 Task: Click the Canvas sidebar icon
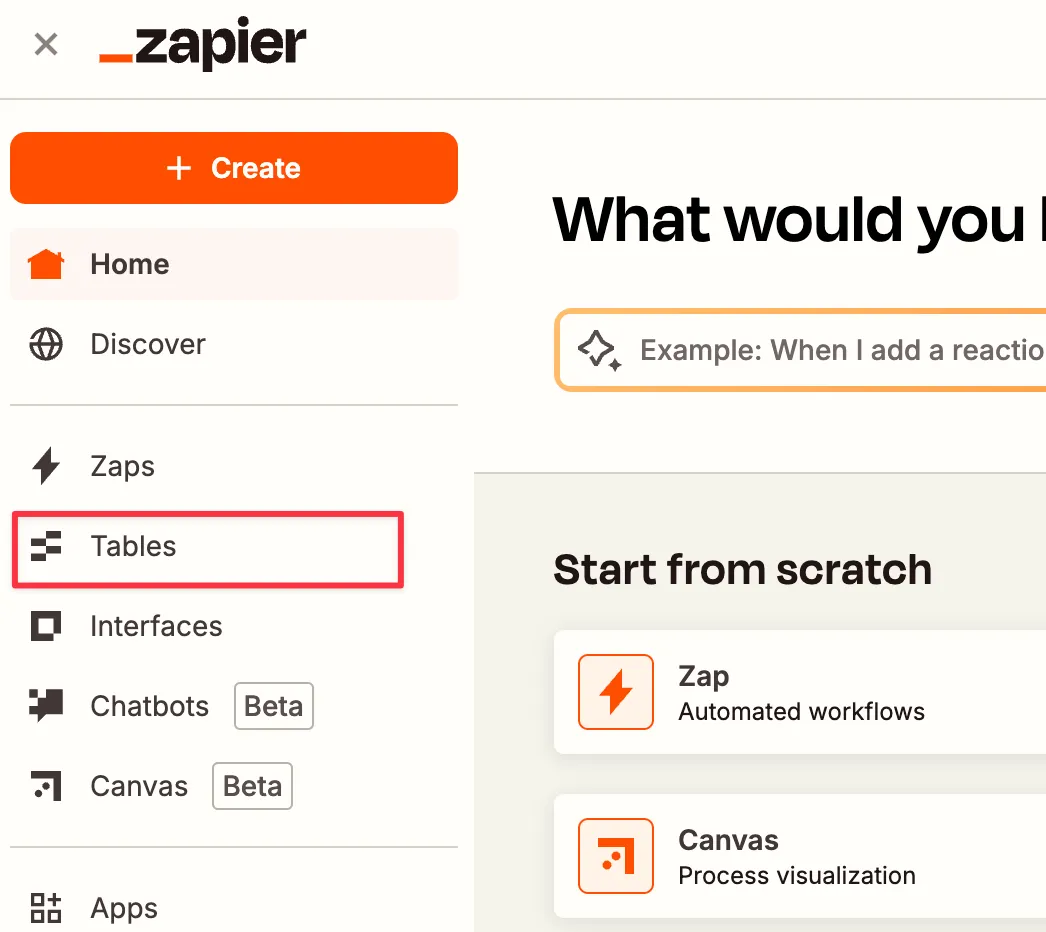tap(46, 786)
